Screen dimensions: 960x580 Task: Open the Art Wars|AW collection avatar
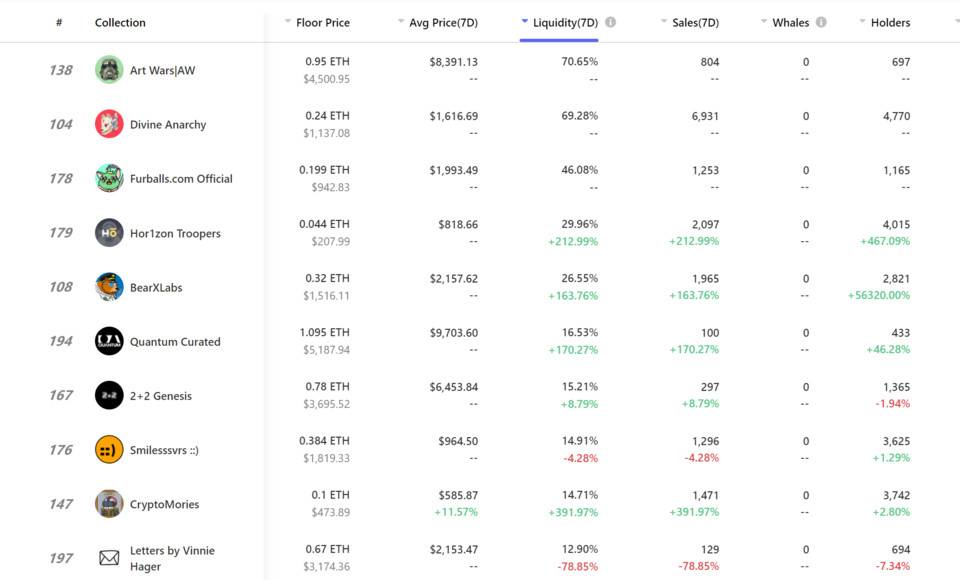click(x=109, y=70)
